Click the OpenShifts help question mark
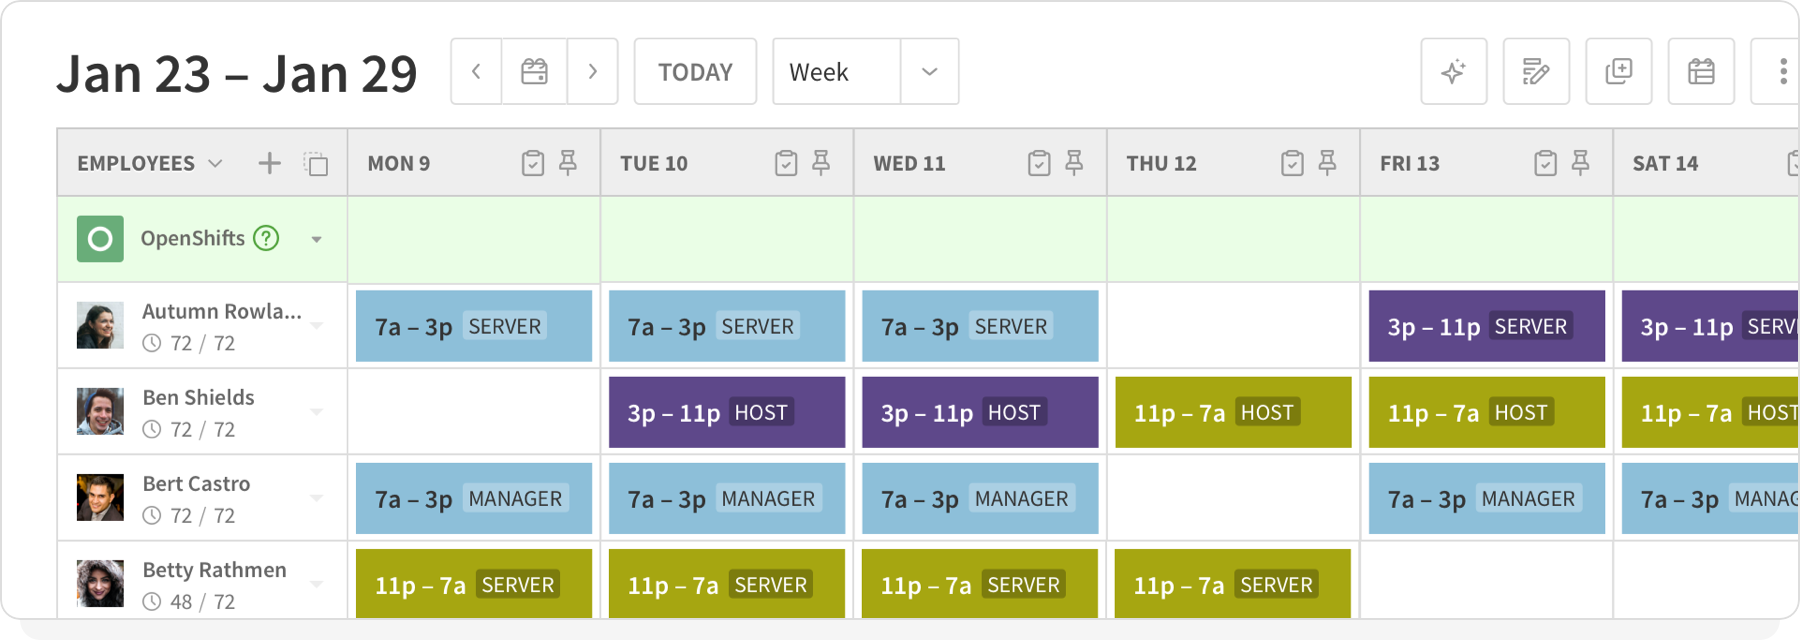 pyautogui.click(x=265, y=238)
